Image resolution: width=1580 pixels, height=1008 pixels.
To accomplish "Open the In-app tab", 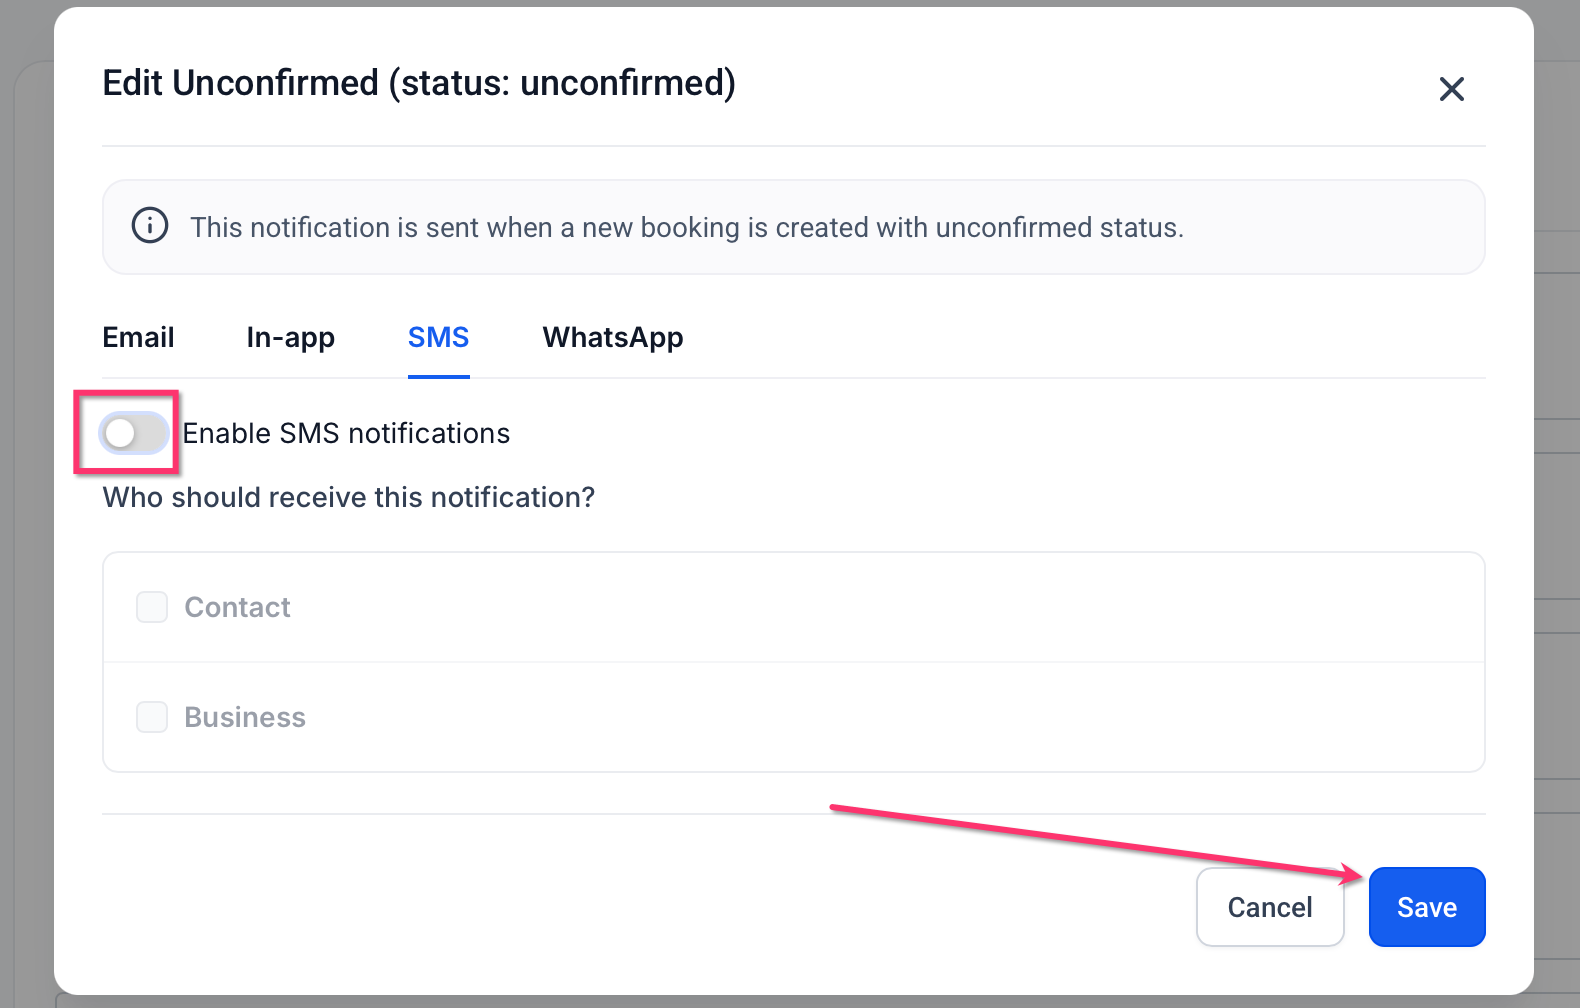I will (290, 338).
